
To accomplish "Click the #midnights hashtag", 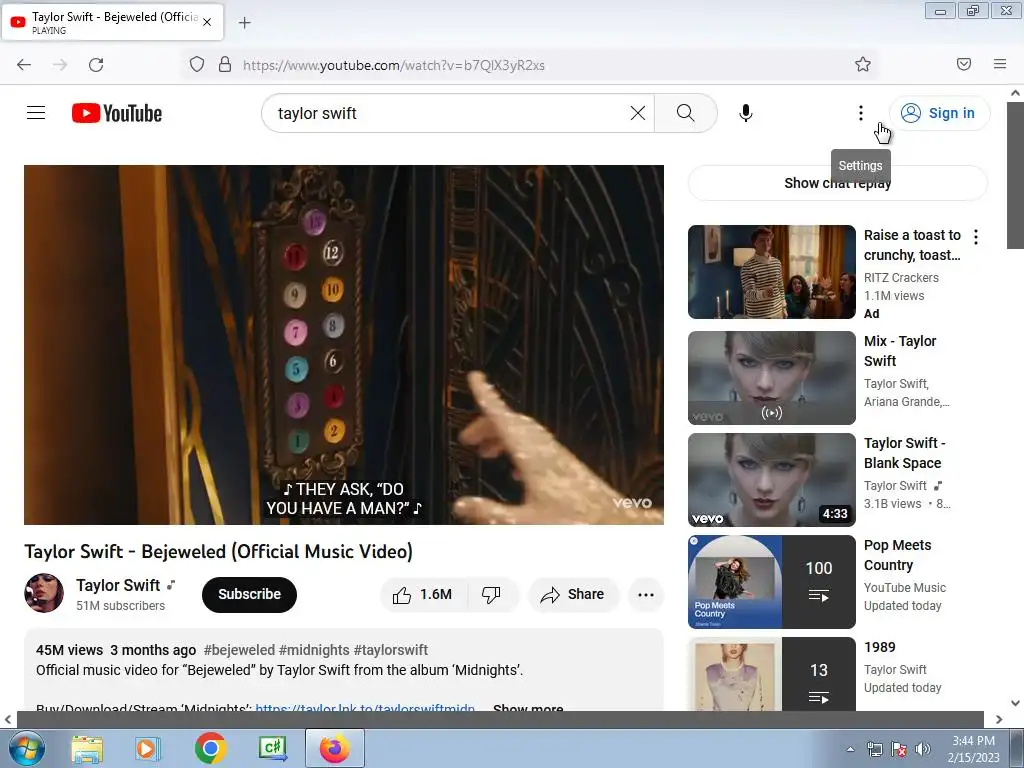I will pyautogui.click(x=314, y=650).
